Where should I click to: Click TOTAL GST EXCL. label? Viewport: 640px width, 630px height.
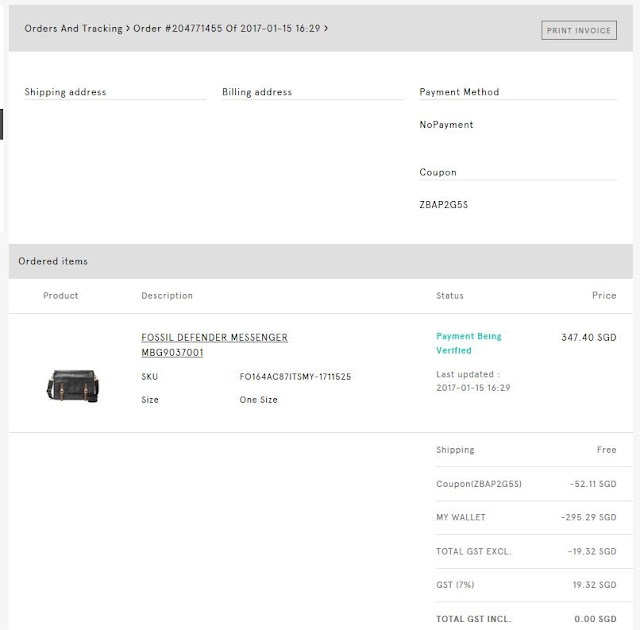pos(473,552)
